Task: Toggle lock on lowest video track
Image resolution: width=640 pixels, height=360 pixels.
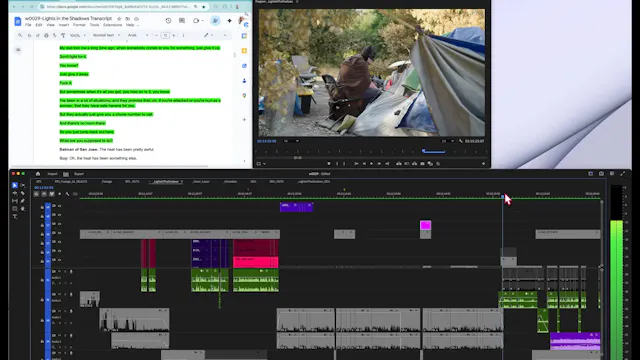Action: pyautogui.click(x=42, y=261)
